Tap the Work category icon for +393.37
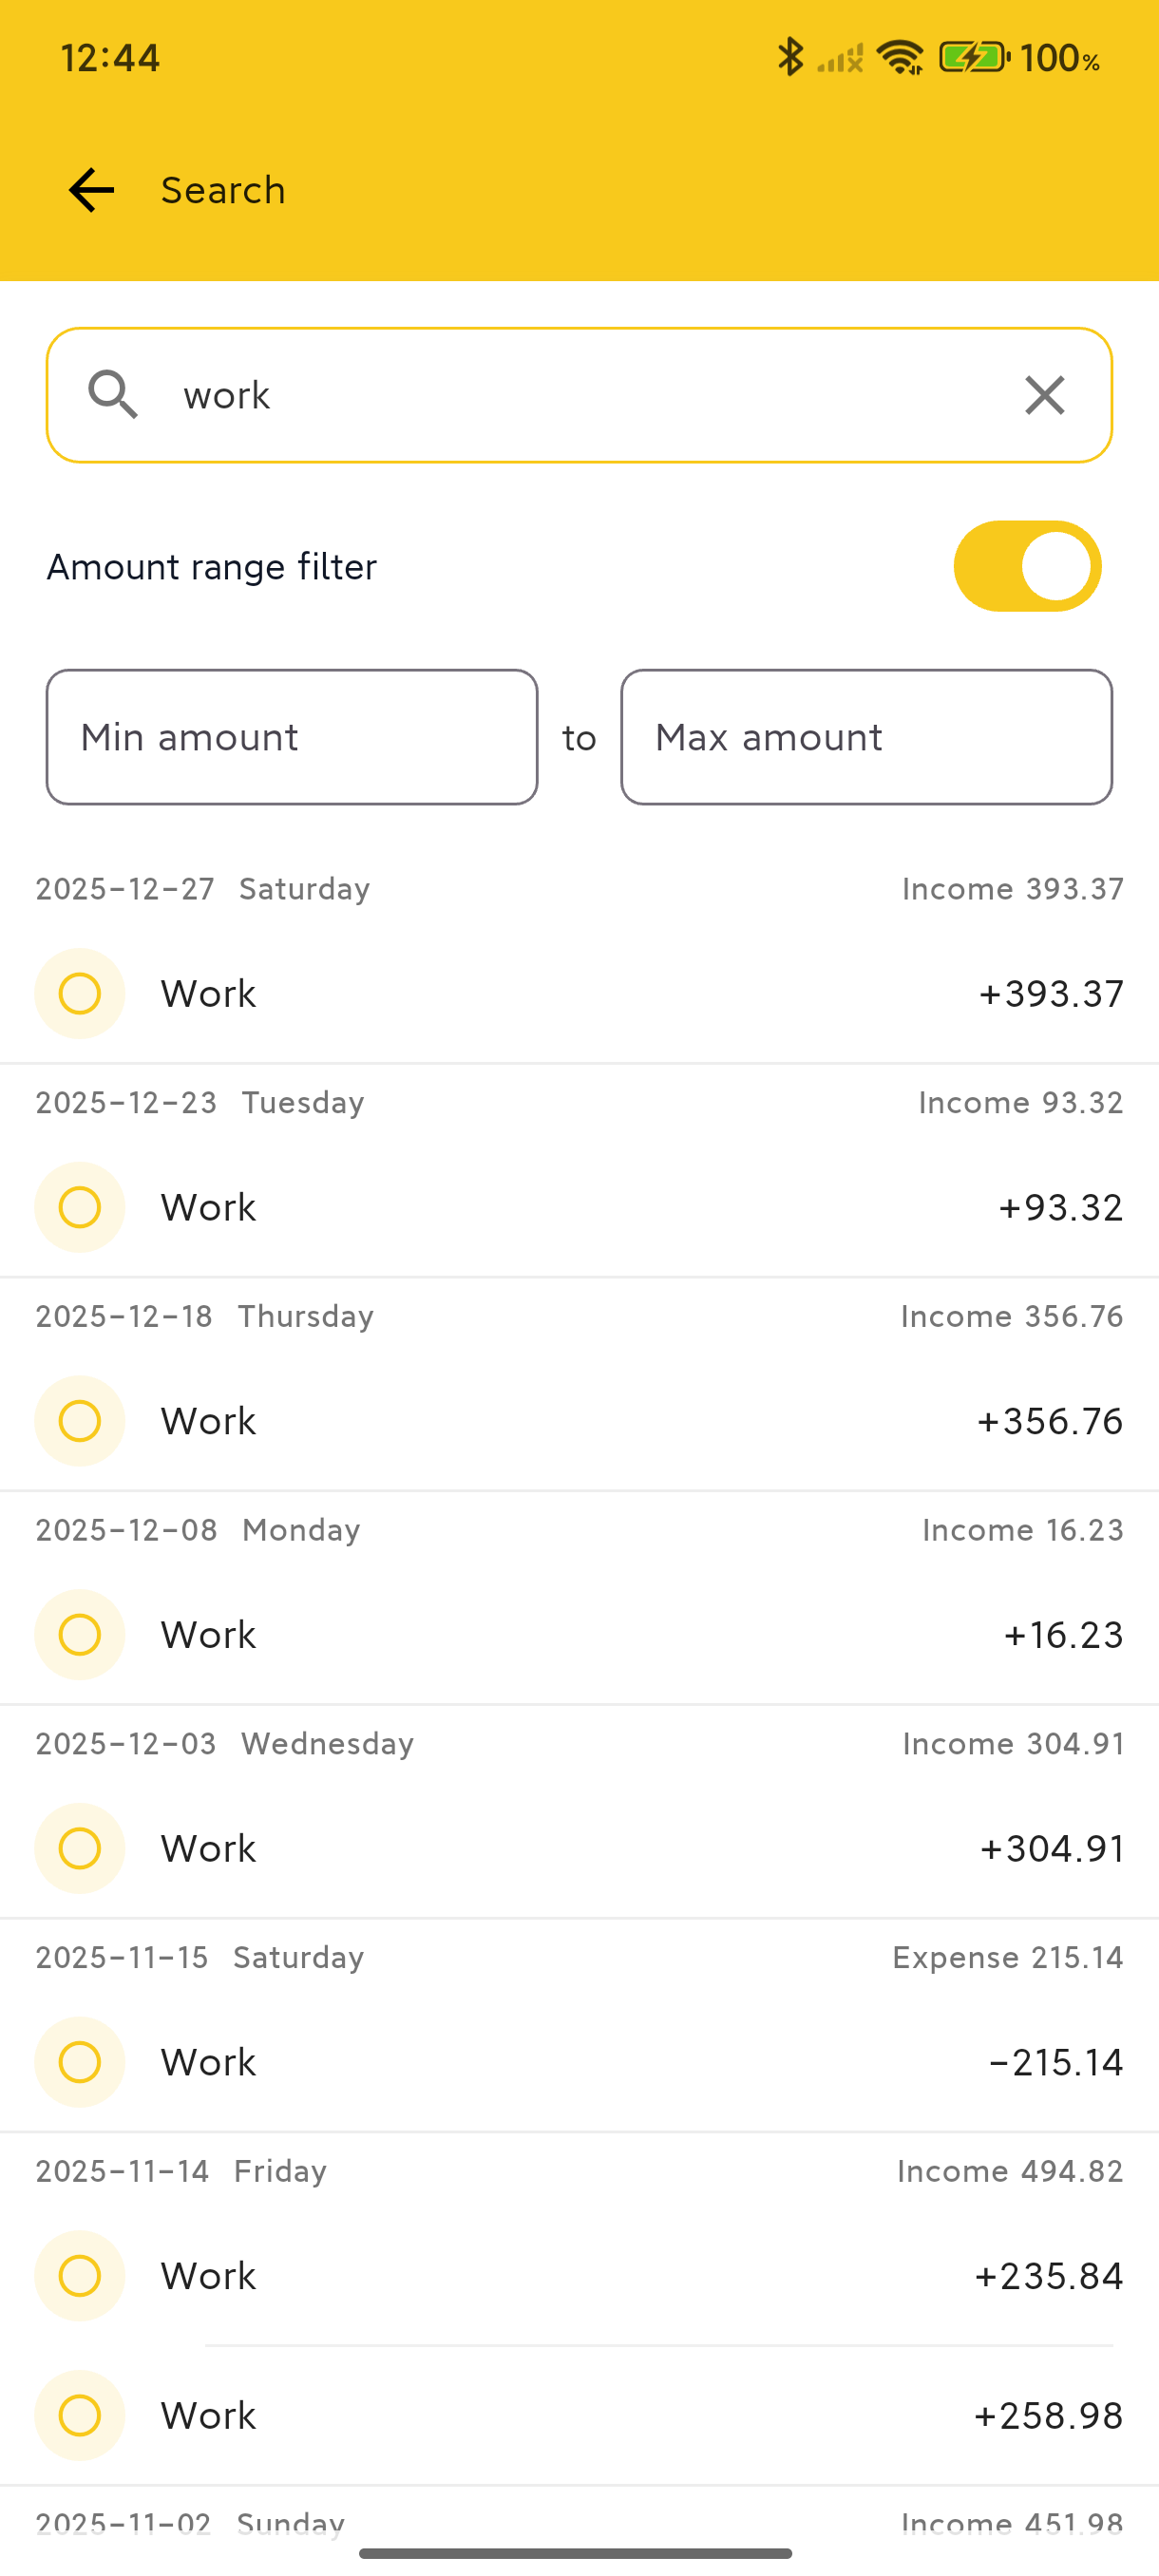The width and height of the screenshot is (1159, 2576). coord(80,994)
